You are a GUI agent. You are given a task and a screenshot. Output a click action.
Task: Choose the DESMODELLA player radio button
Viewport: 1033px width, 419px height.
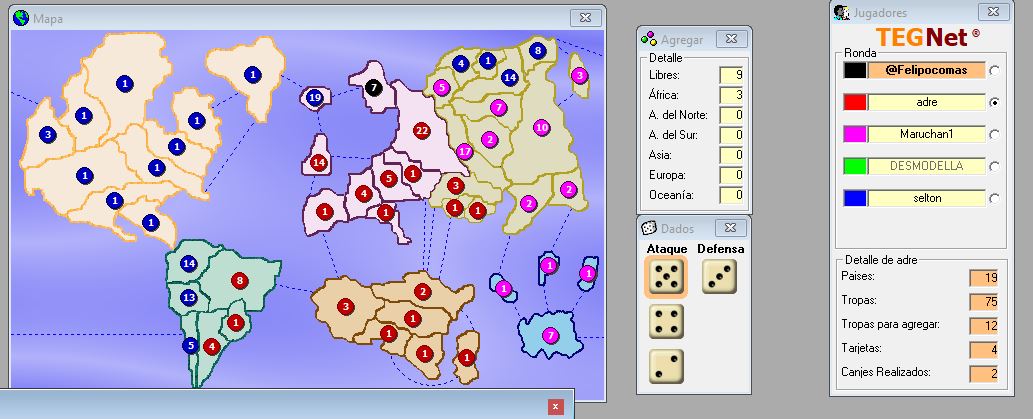point(994,166)
